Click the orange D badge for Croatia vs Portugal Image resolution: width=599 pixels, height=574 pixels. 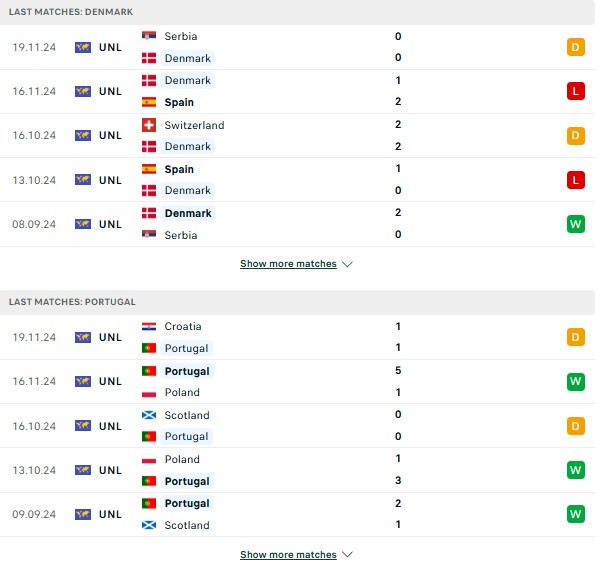click(x=576, y=337)
